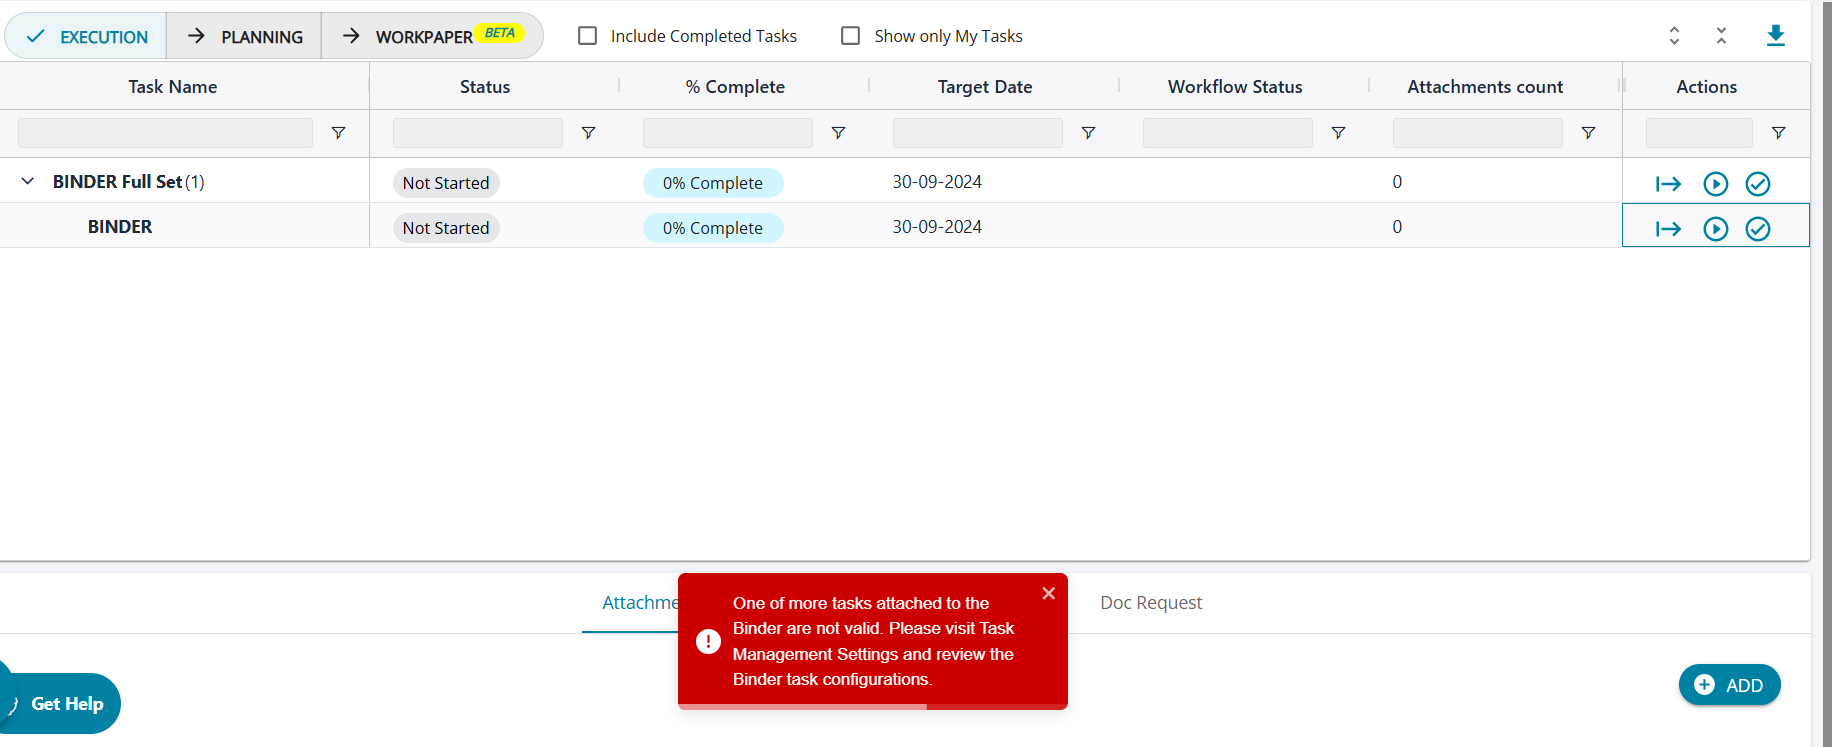The height and width of the screenshot is (747, 1832).
Task: Open the Task Name column filter icon
Action: [339, 133]
